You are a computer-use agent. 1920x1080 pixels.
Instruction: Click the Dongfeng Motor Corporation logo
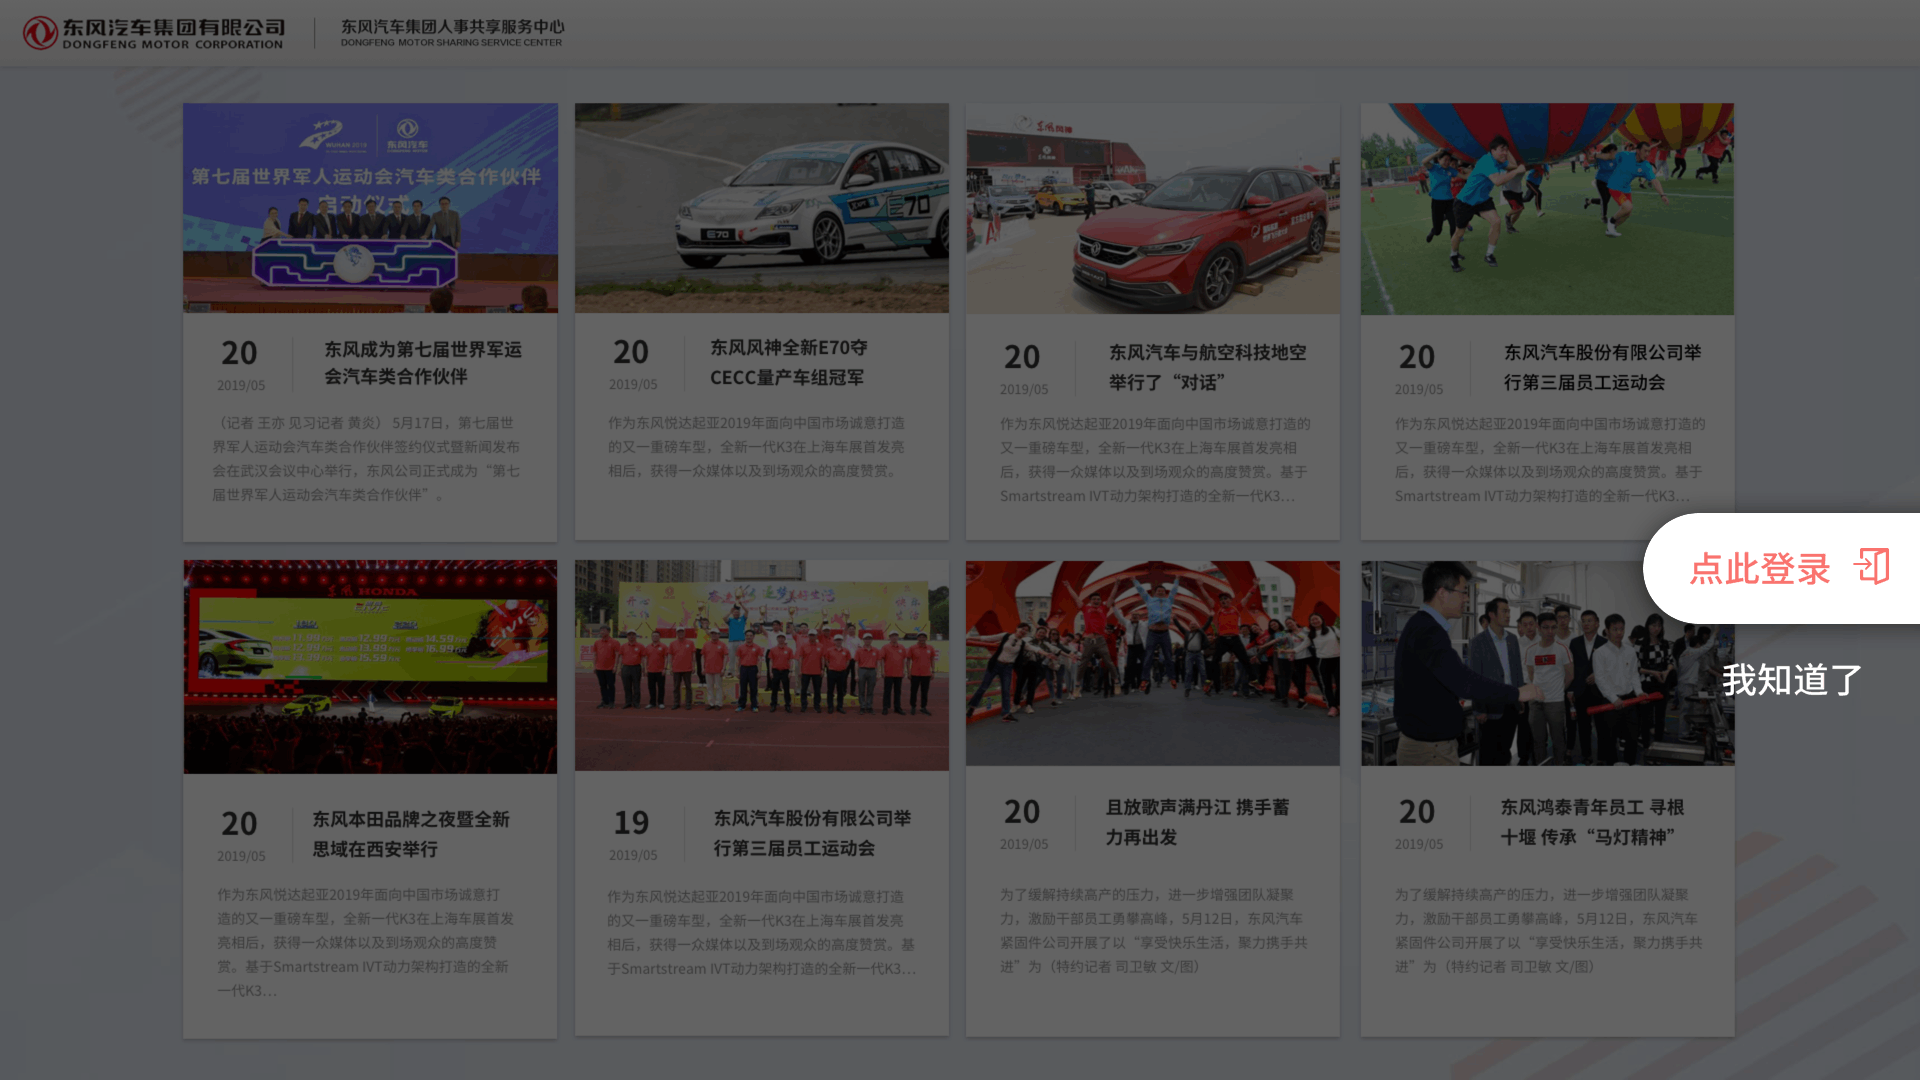tap(154, 33)
